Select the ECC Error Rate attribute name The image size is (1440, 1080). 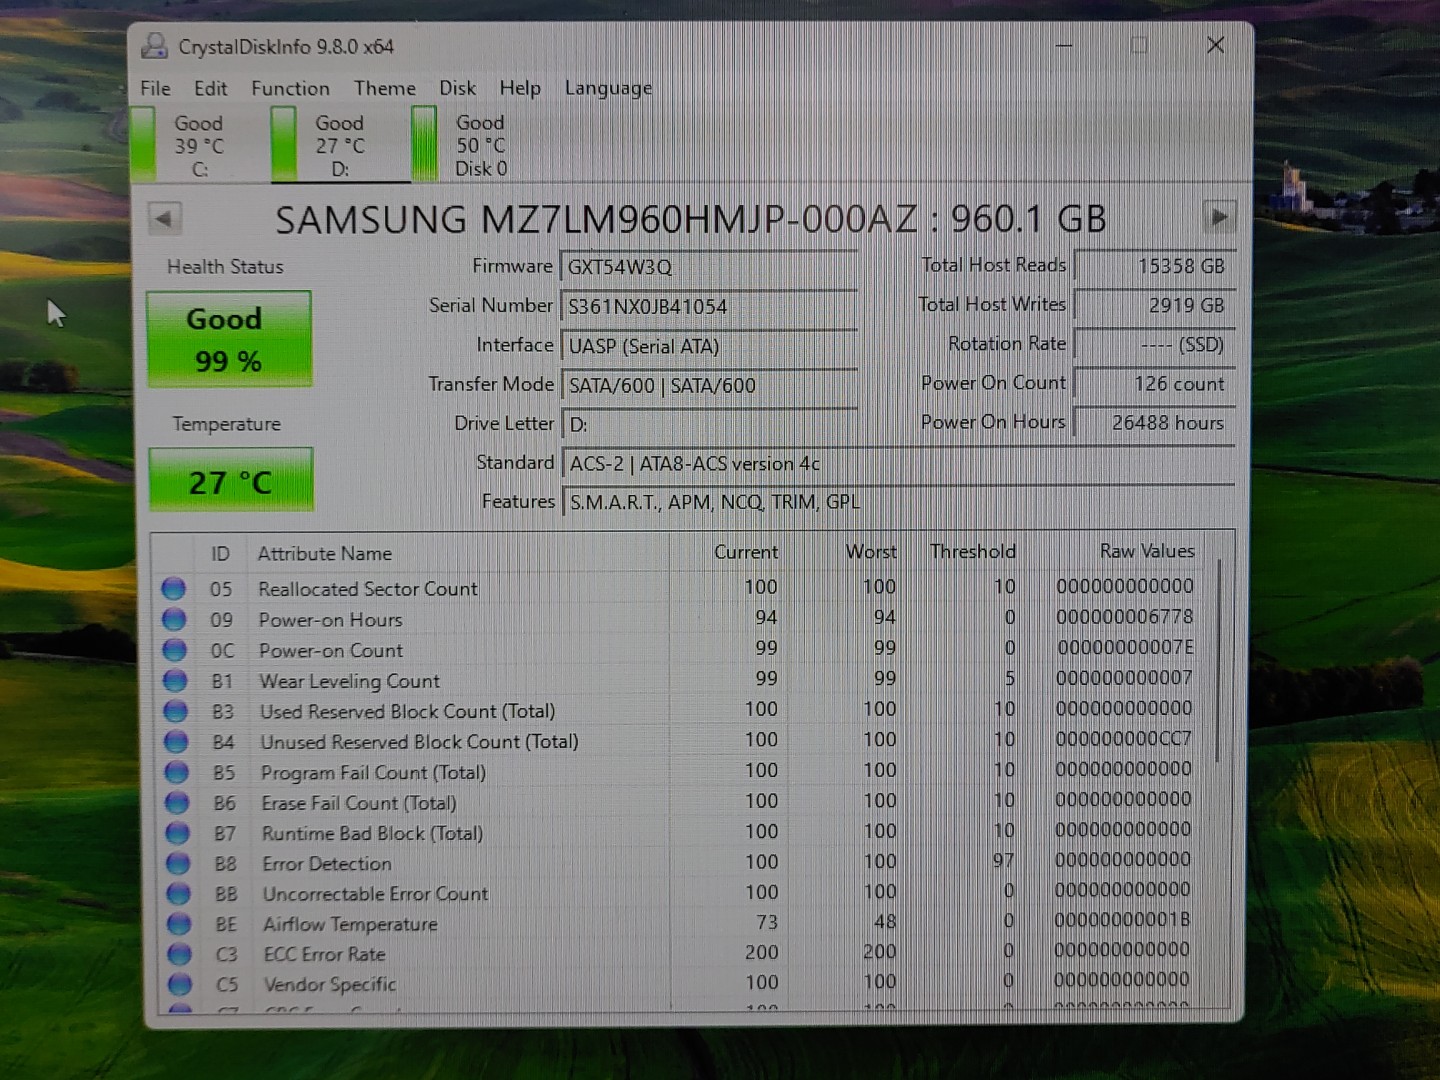click(x=324, y=954)
